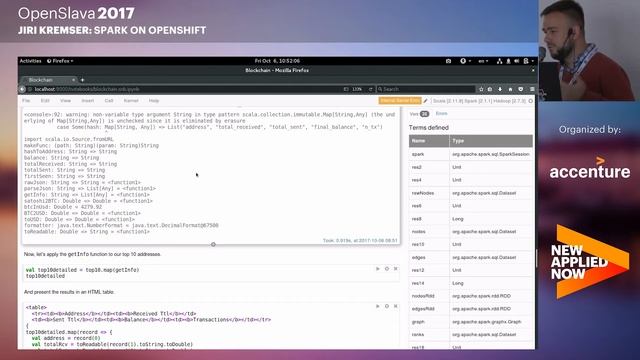Open a new Firefox tab with plus
The image size is (640, 360).
pos(82,80)
